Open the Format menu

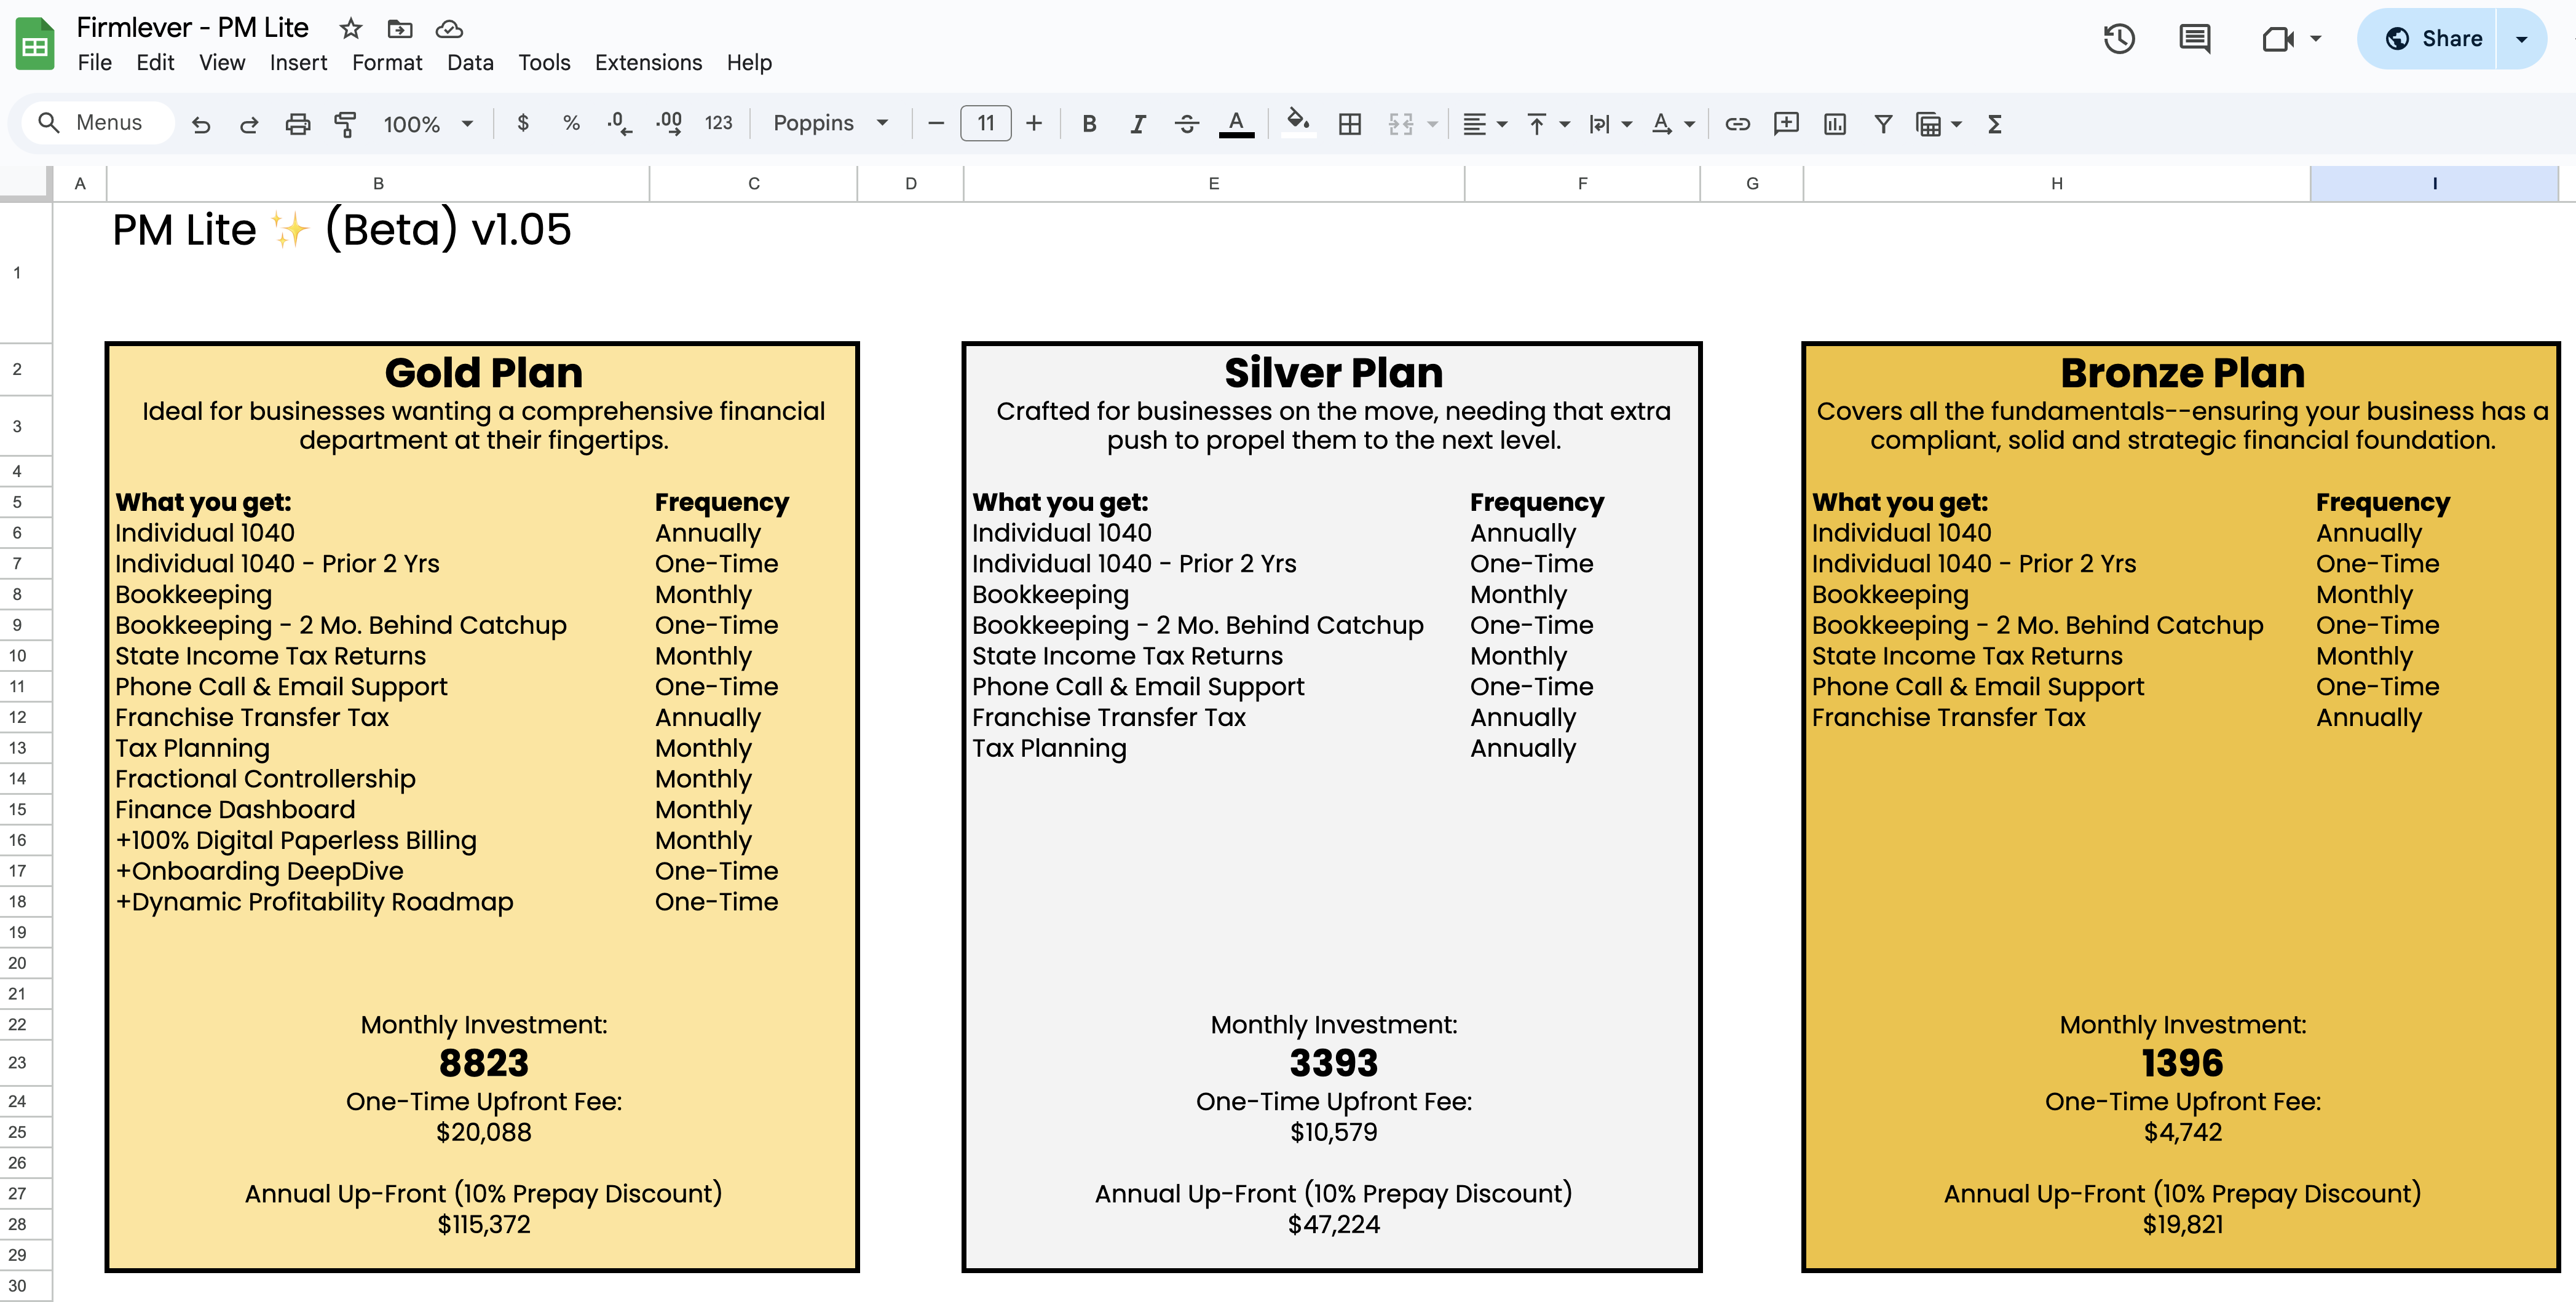387,63
